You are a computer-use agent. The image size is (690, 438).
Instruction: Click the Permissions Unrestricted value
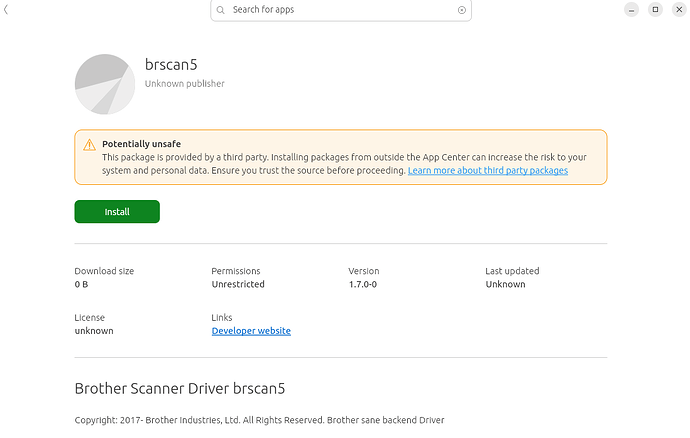click(238, 284)
